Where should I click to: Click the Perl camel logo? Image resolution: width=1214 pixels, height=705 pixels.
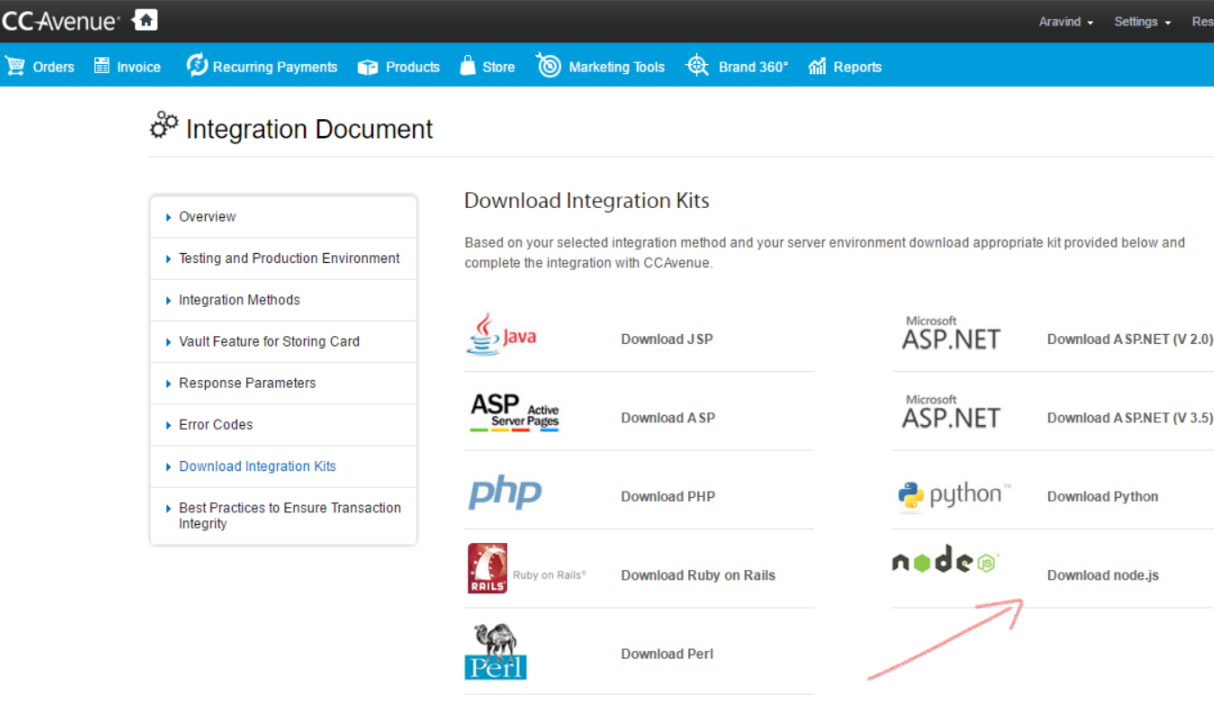click(x=496, y=651)
